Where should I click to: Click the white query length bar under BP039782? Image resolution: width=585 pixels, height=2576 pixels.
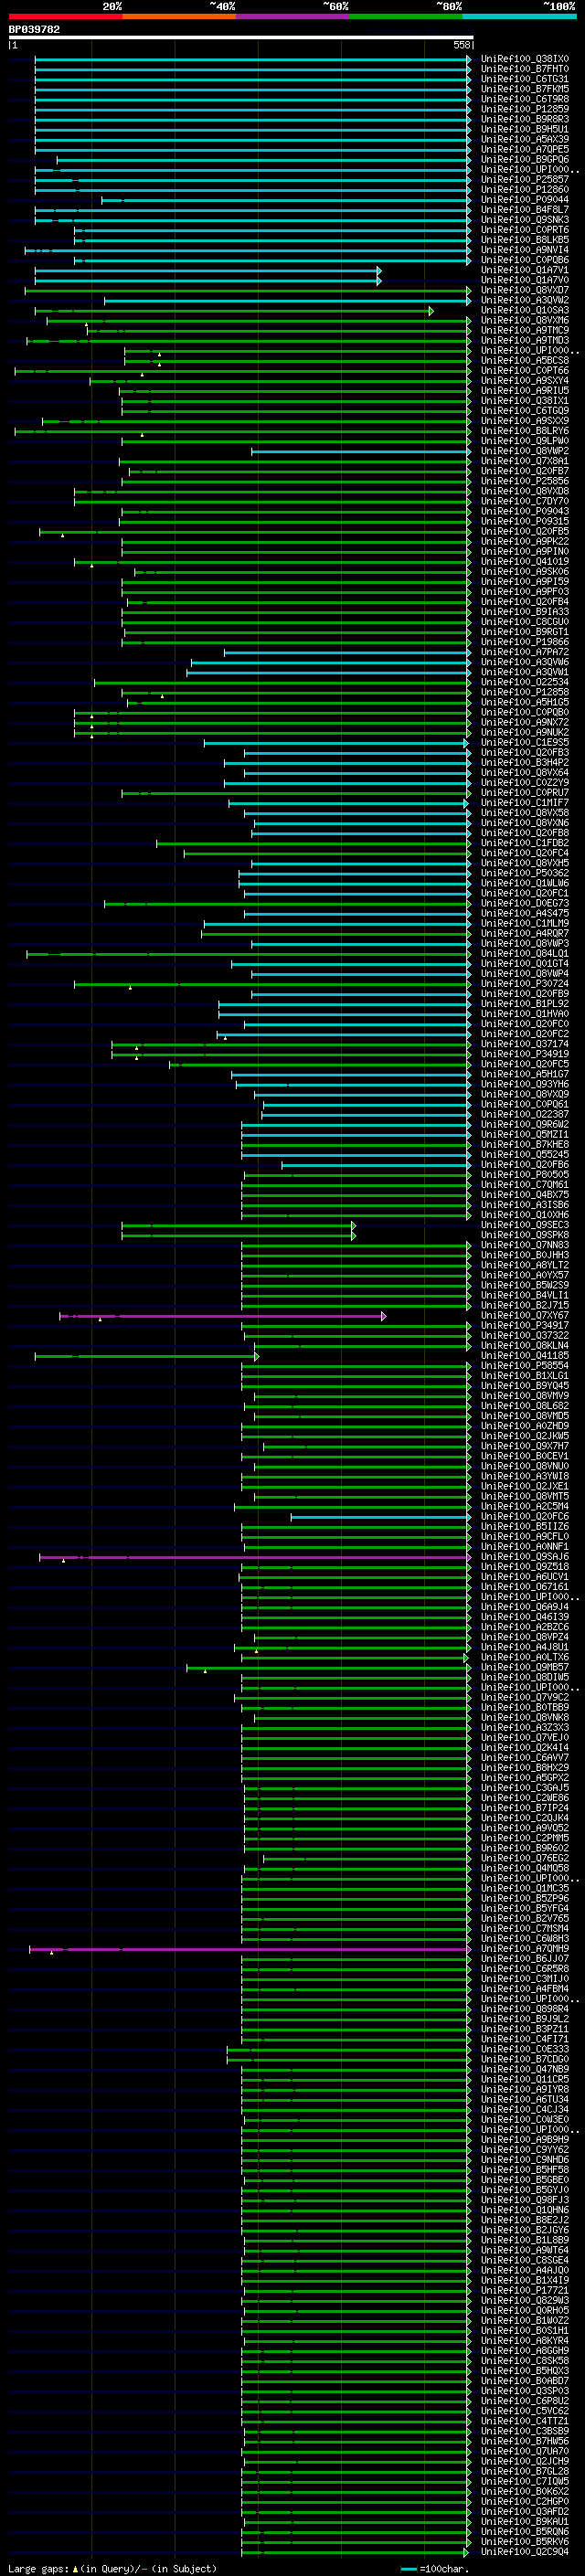click(240, 37)
